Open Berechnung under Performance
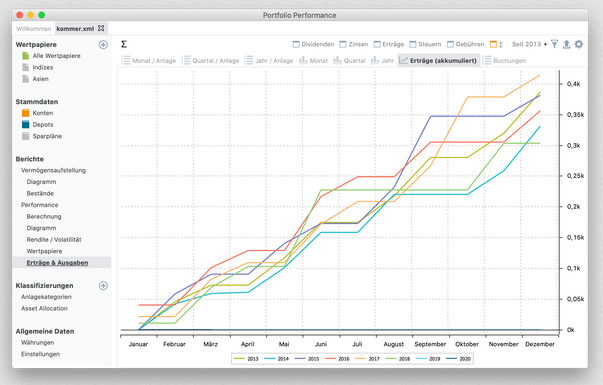Screen dimensions: 603x385 (44, 216)
